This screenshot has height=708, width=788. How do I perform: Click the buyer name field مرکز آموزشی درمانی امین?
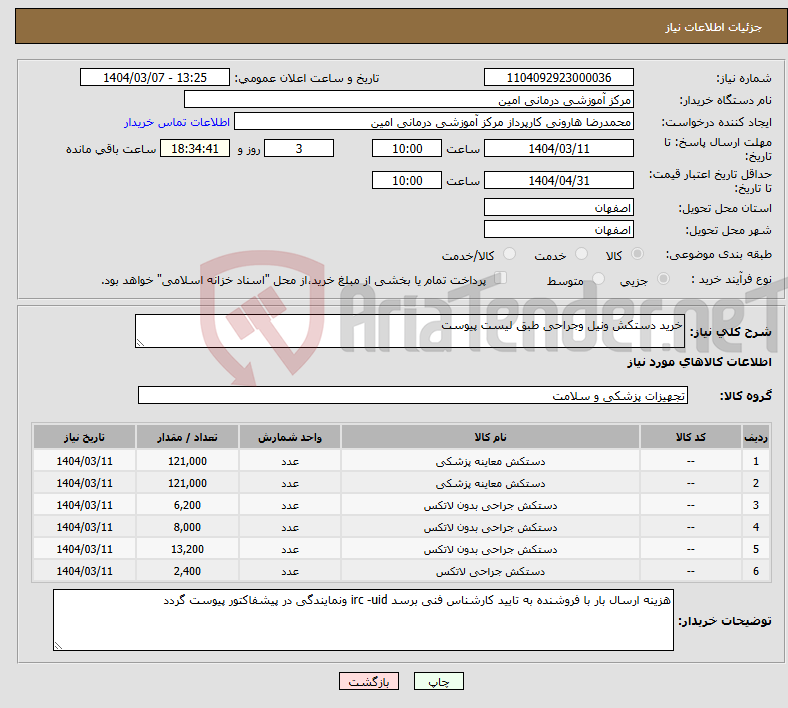409,99
